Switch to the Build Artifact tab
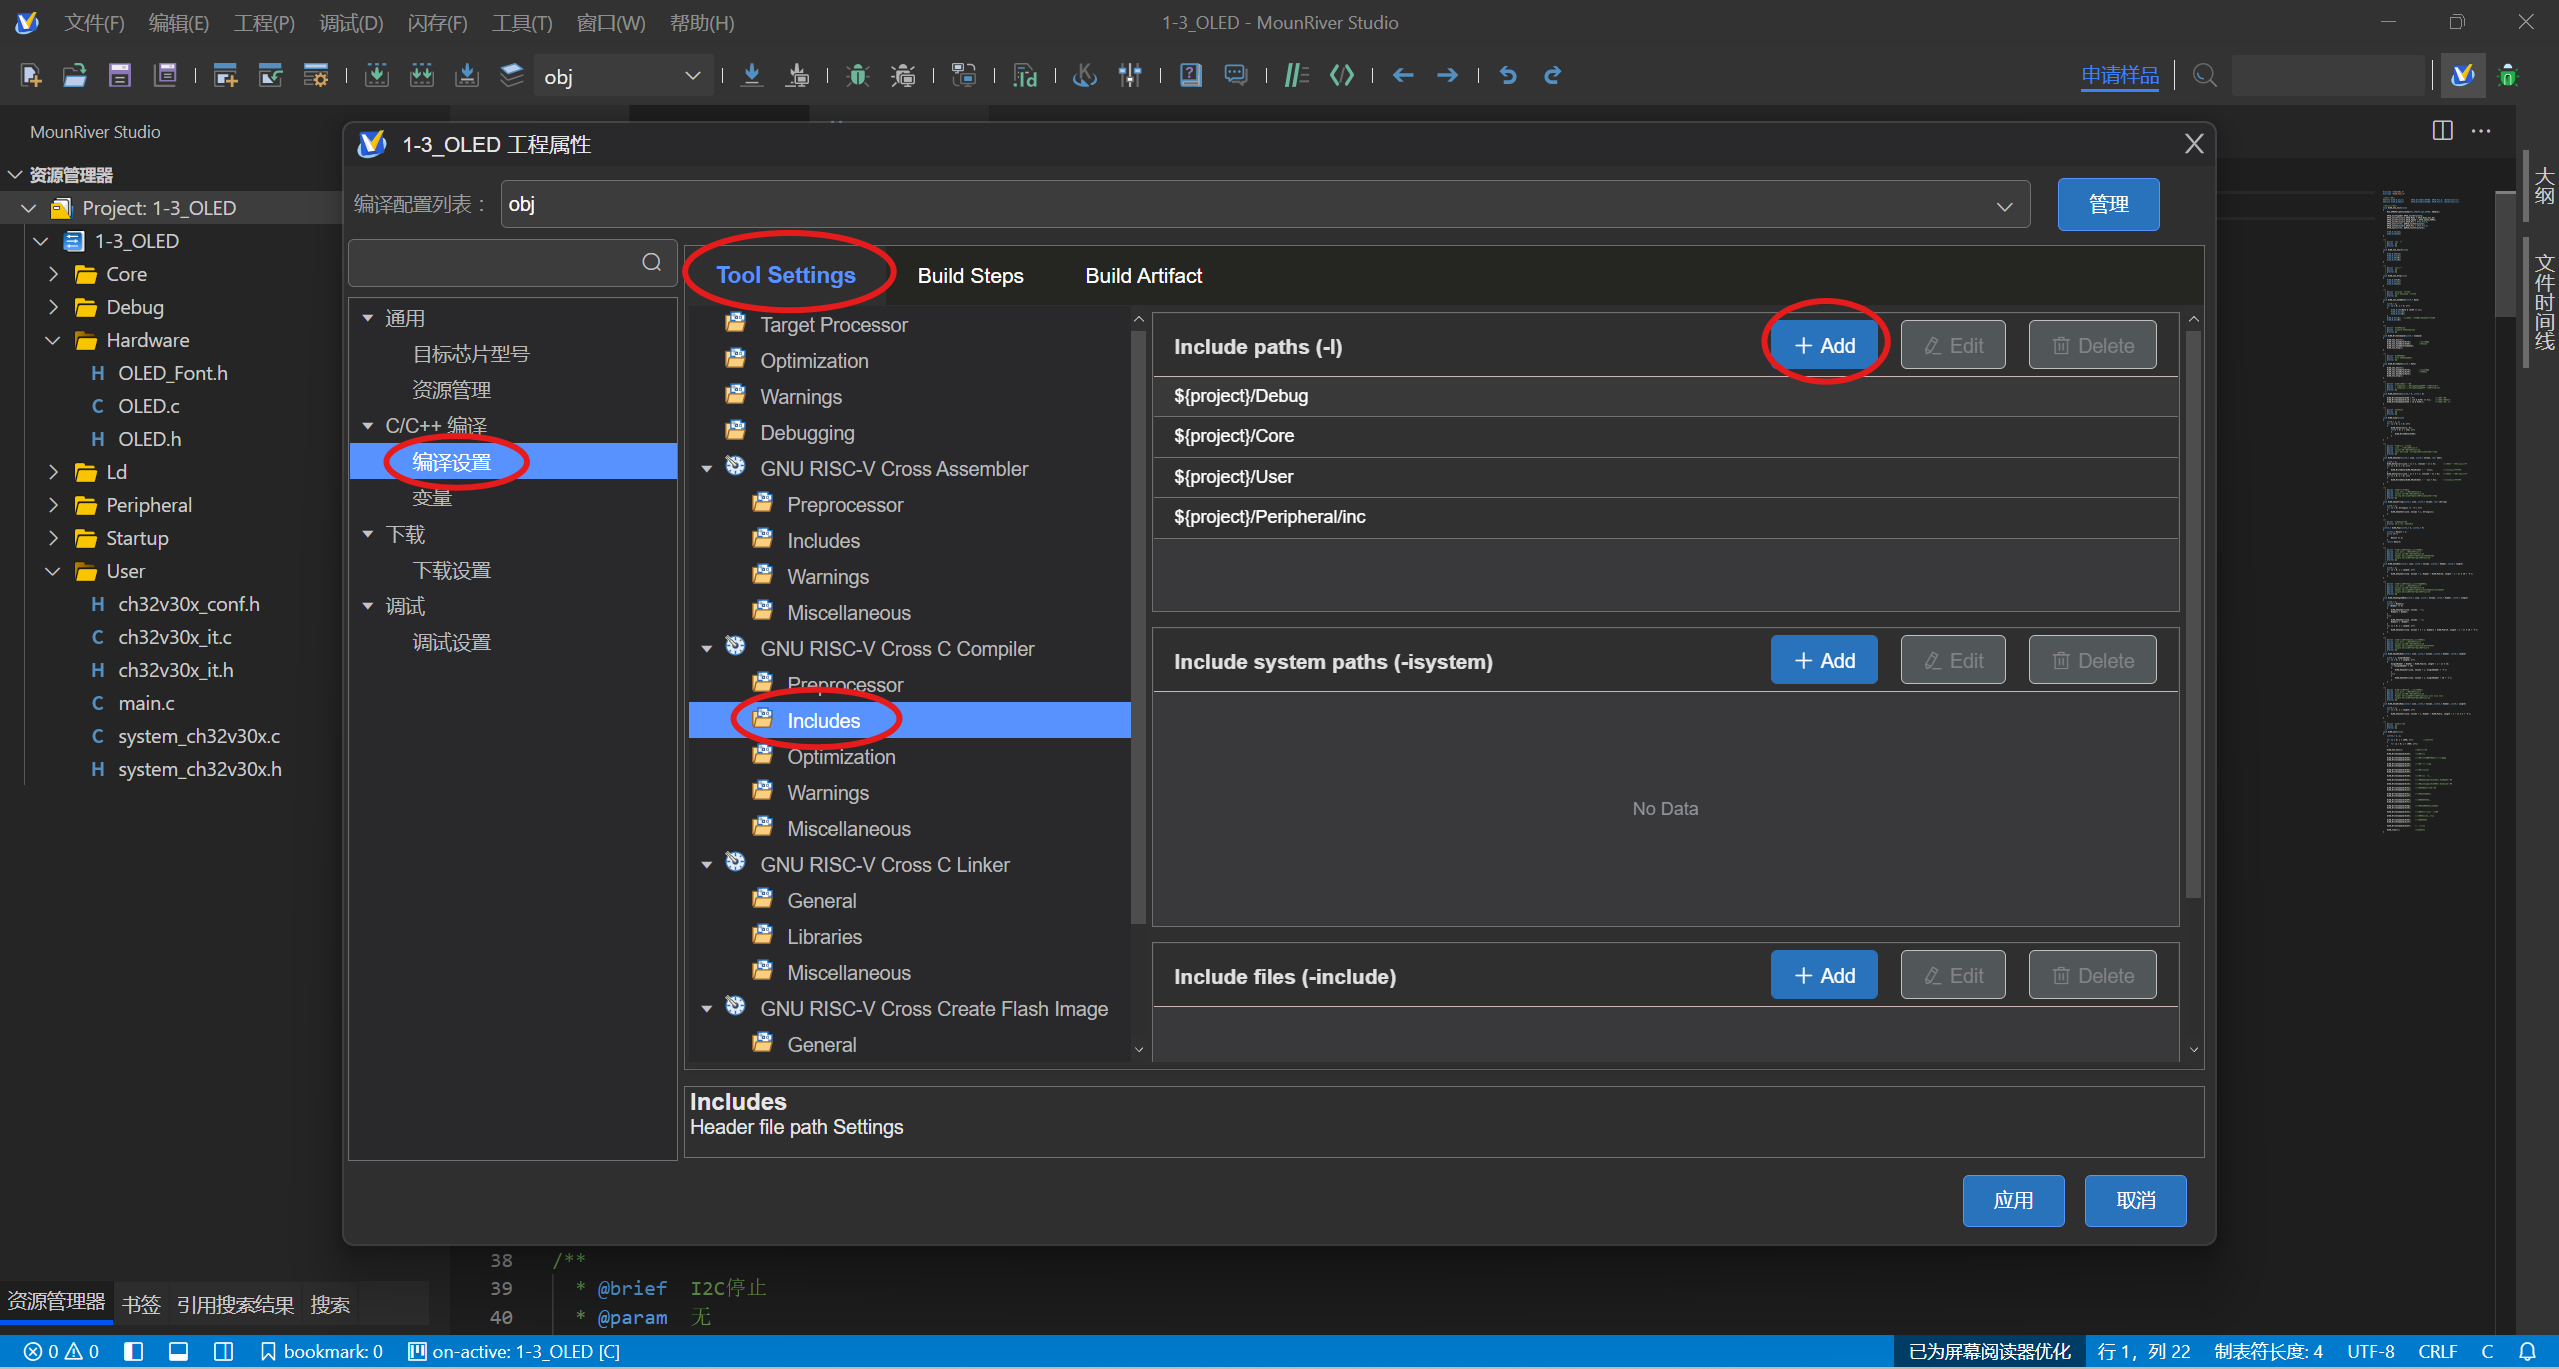 coord(1143,276)
